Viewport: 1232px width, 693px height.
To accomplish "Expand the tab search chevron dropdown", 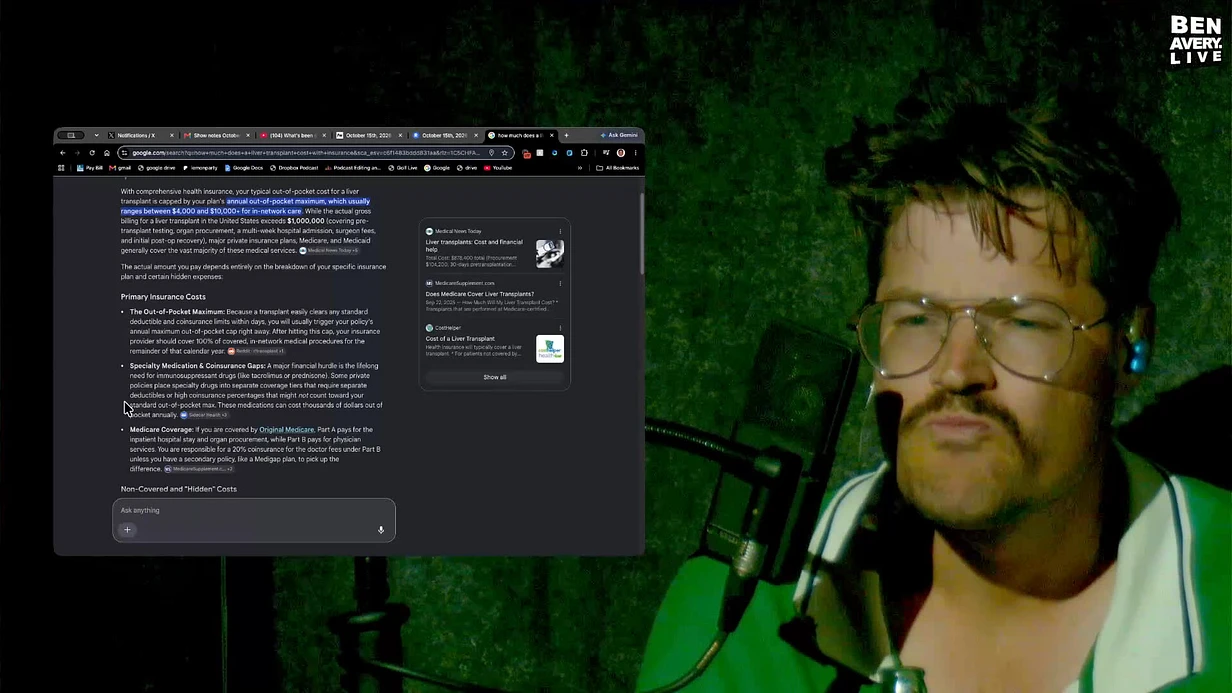I will (96, 135).
